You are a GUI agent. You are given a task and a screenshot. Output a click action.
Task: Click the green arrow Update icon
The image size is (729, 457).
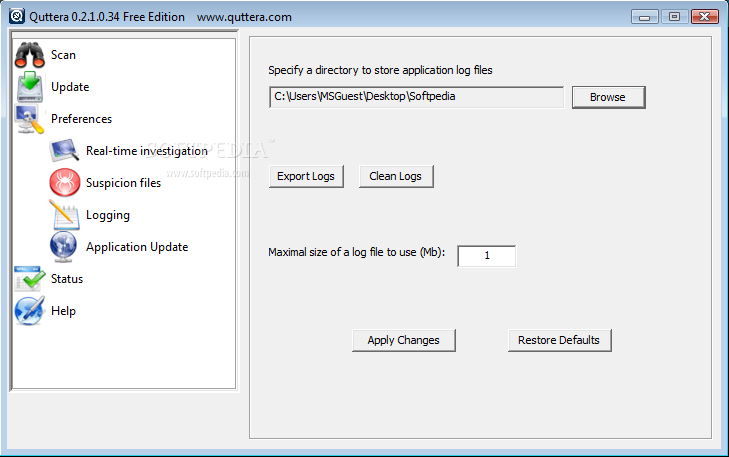click(x=30, y=86)
